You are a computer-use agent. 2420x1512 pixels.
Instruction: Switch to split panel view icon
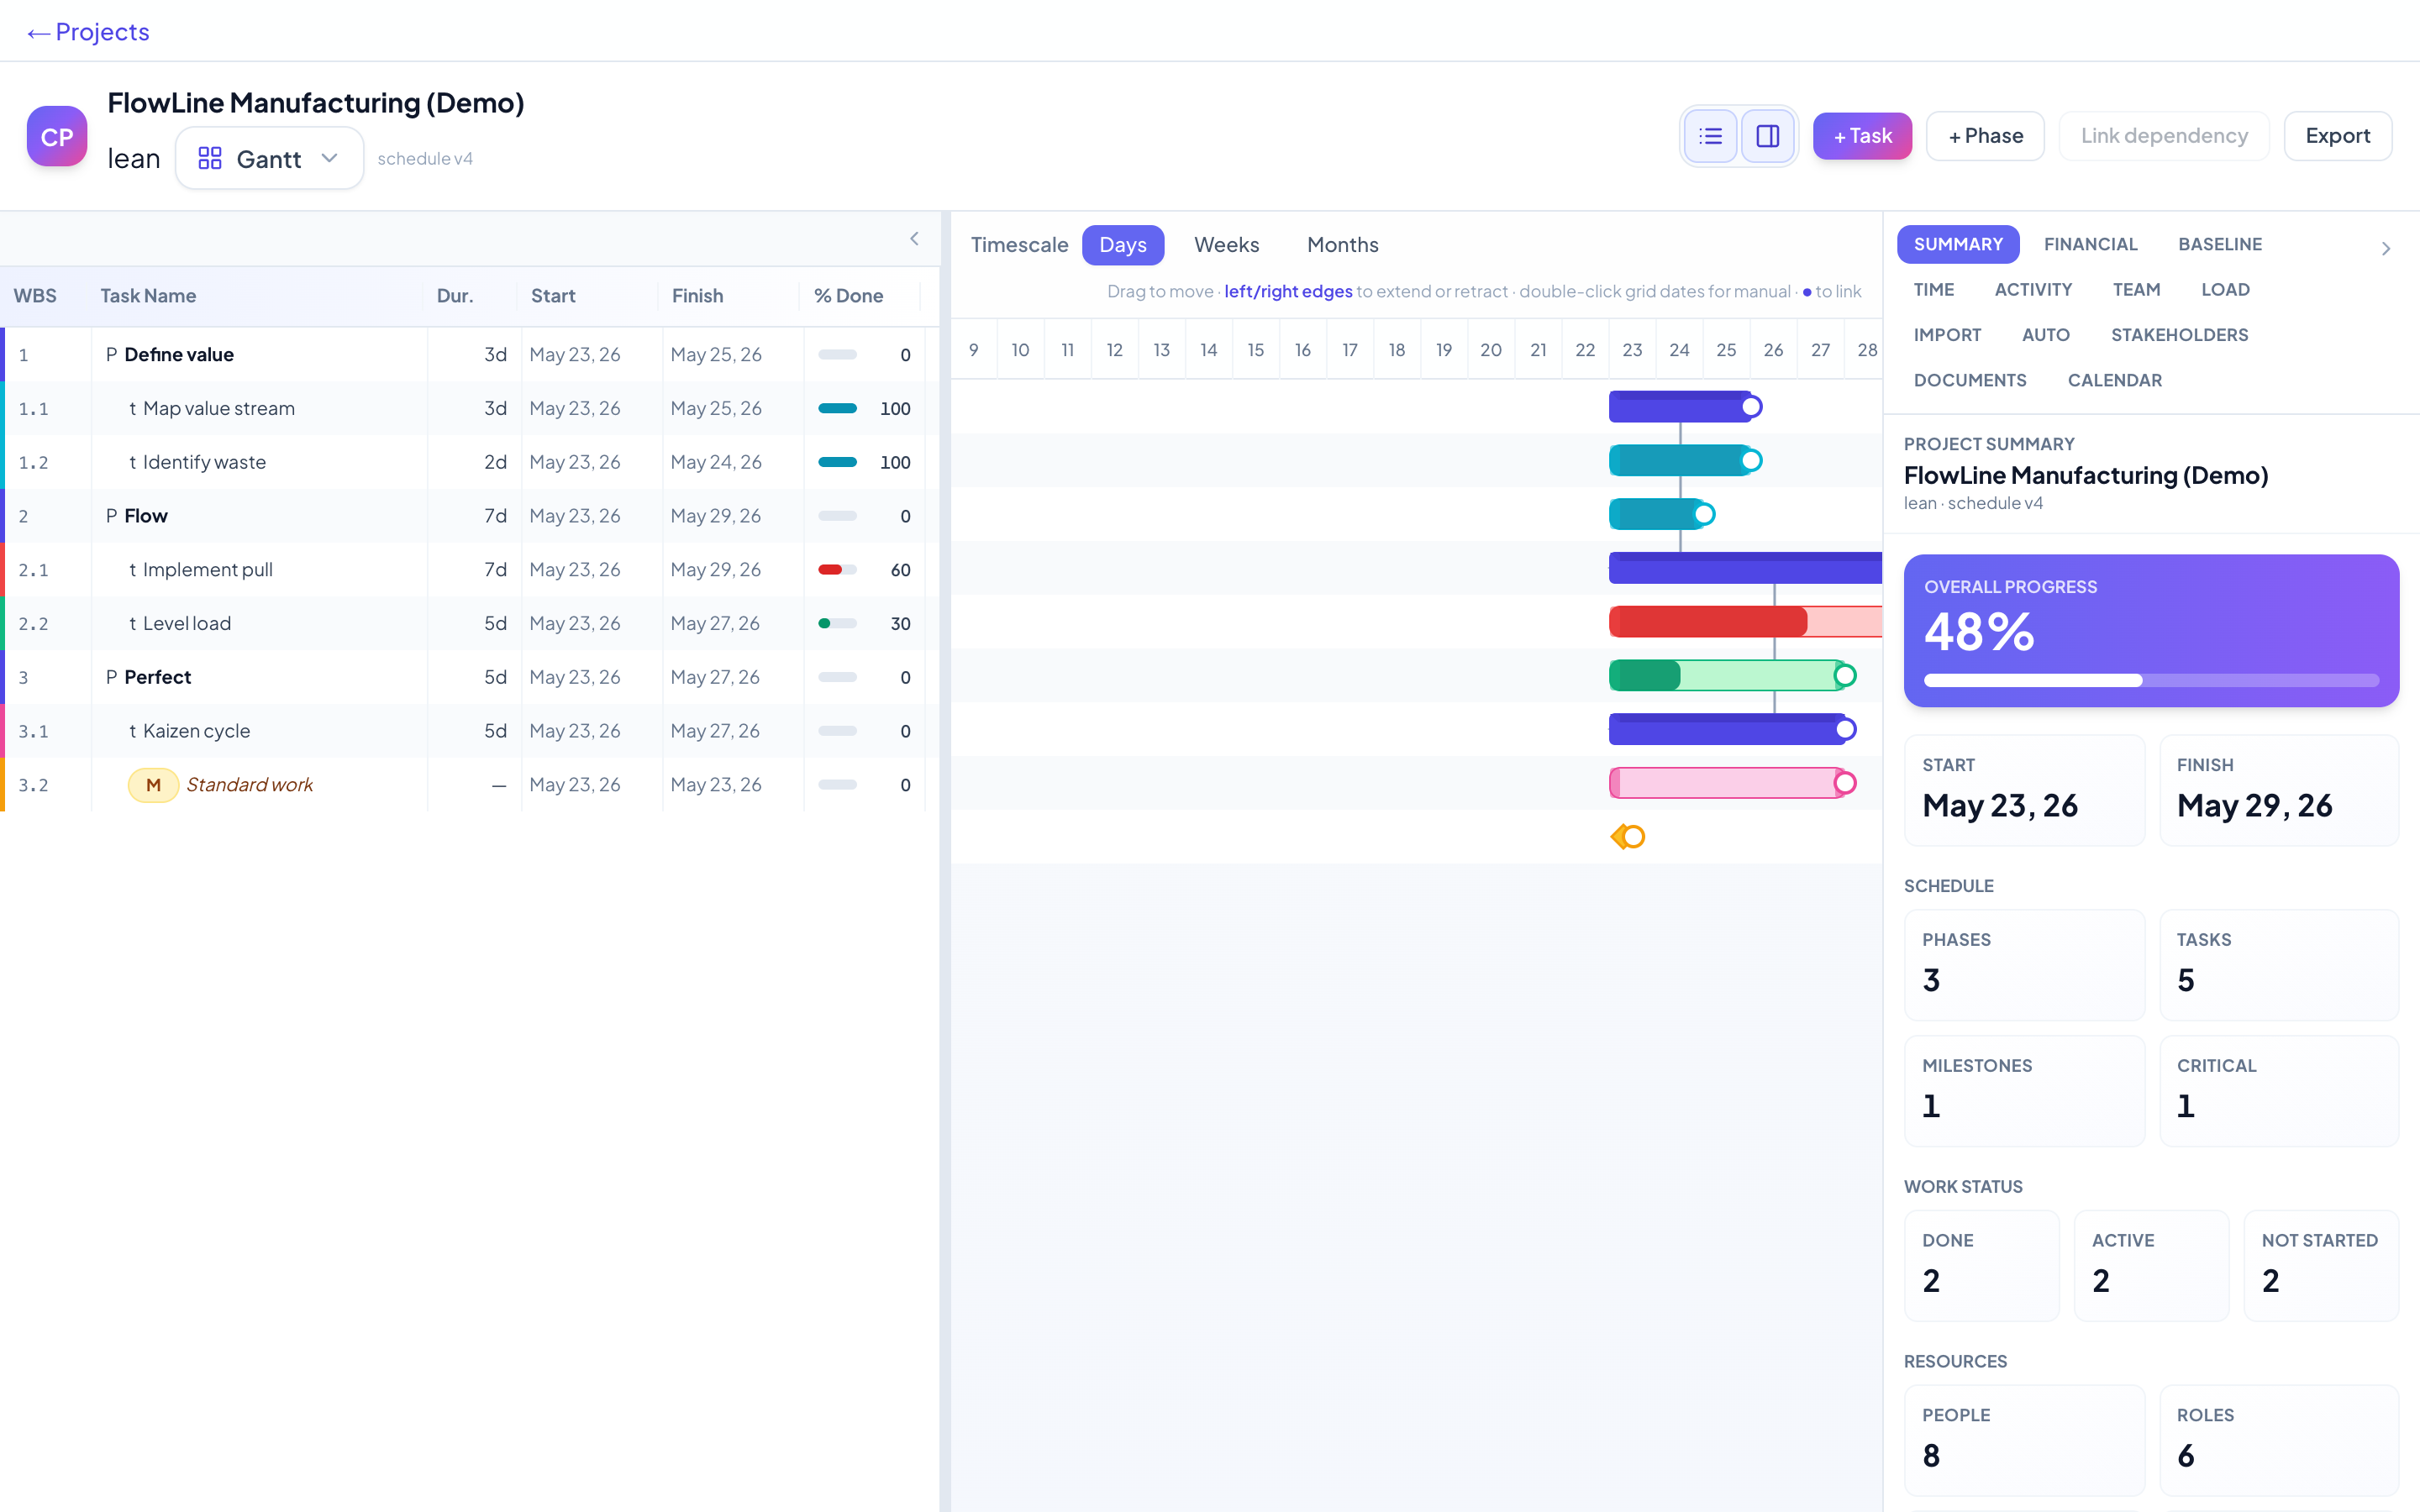coord(1767,136)
